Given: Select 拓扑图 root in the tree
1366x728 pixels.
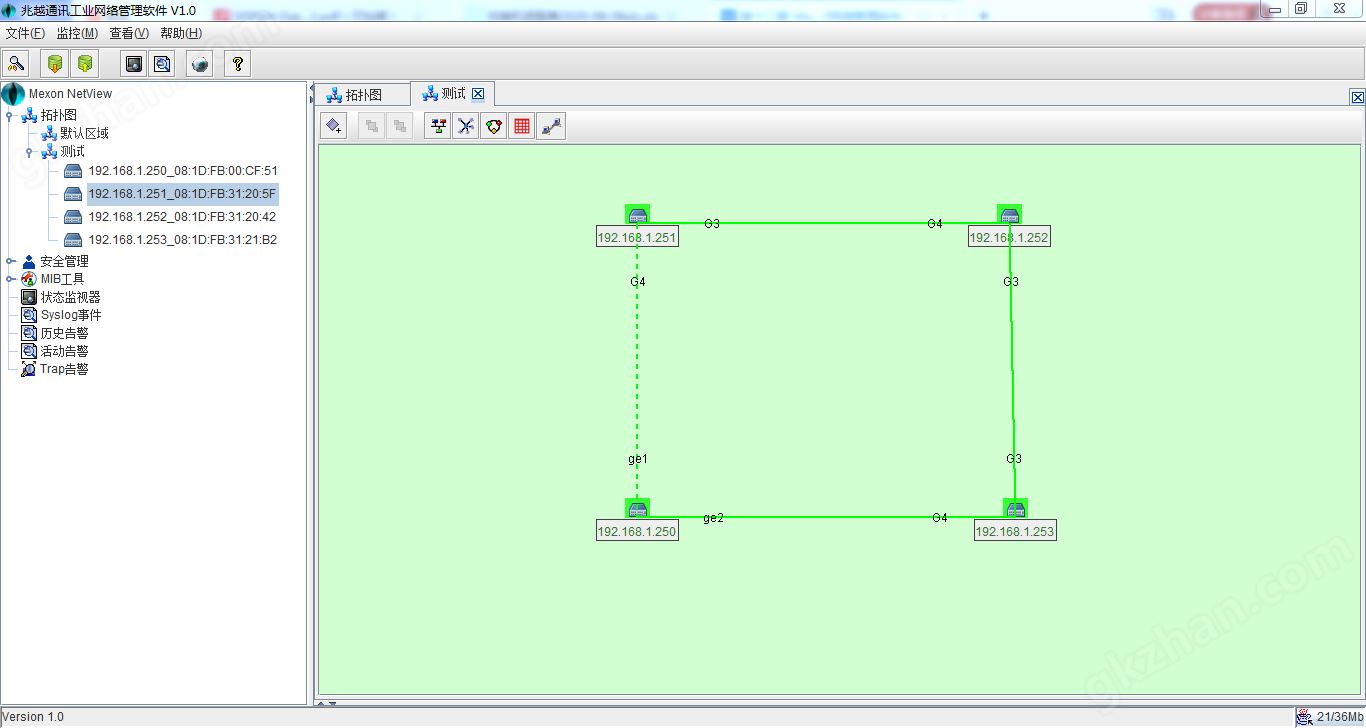Looking at the screenshot, I should click(x=58, y=115).
